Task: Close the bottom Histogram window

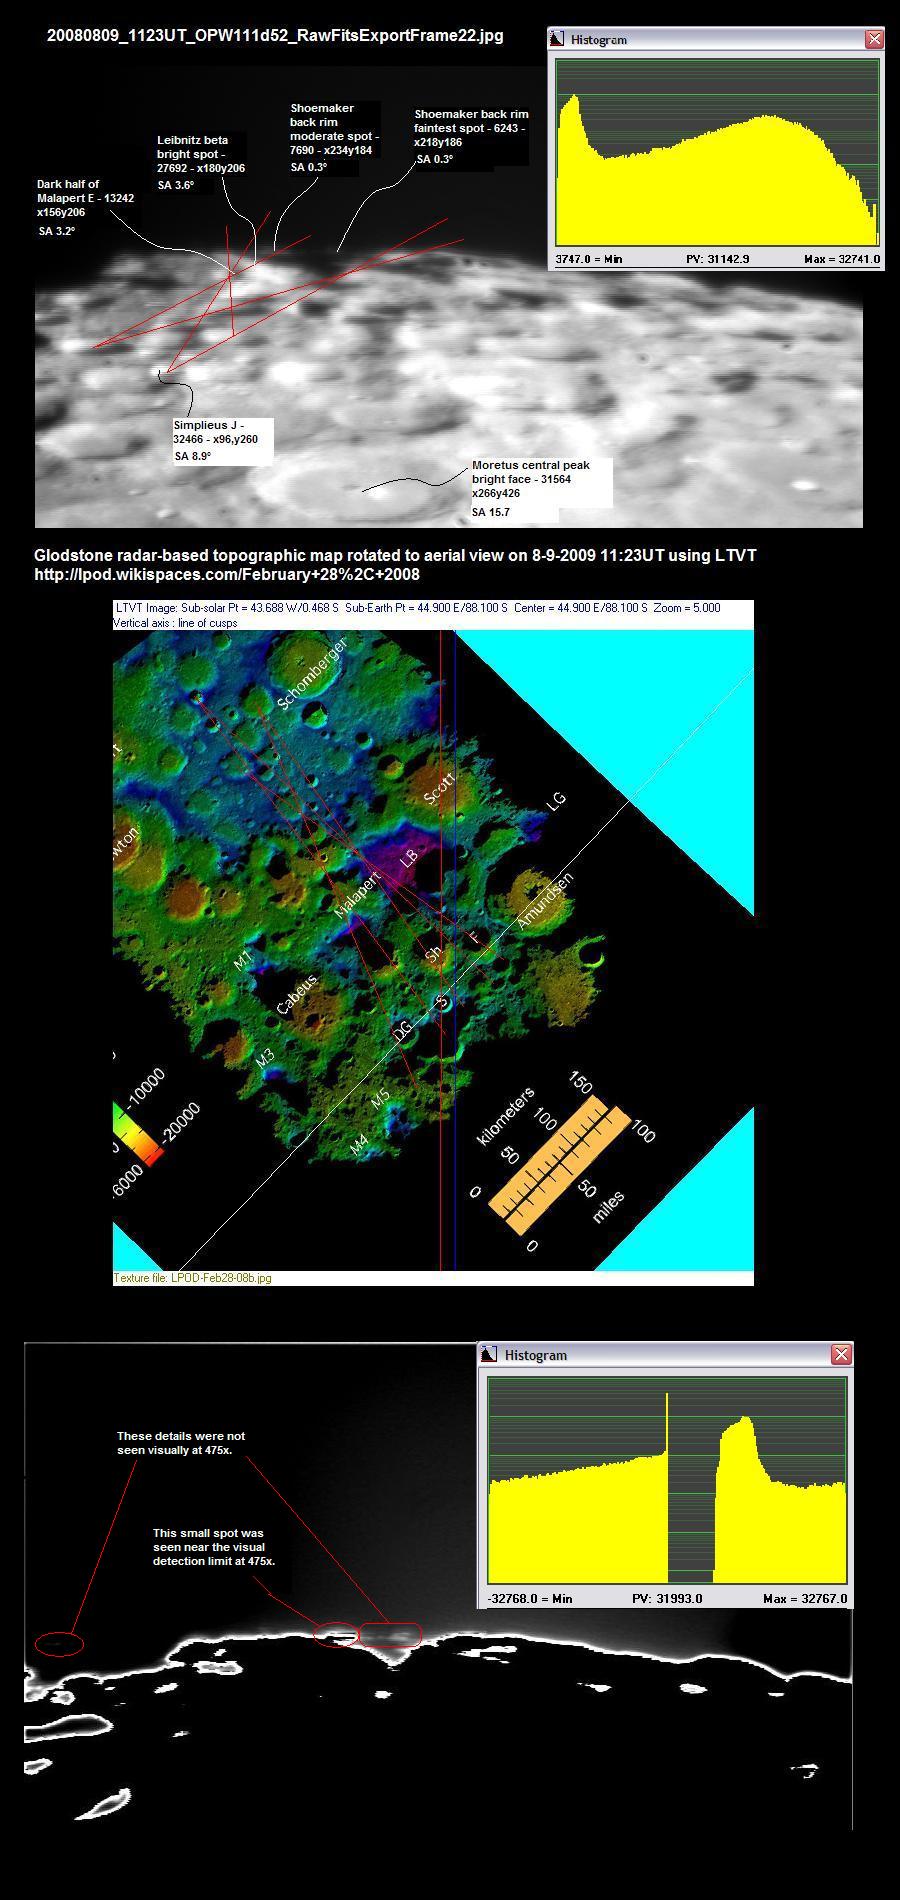Action: click(841, 1354)
